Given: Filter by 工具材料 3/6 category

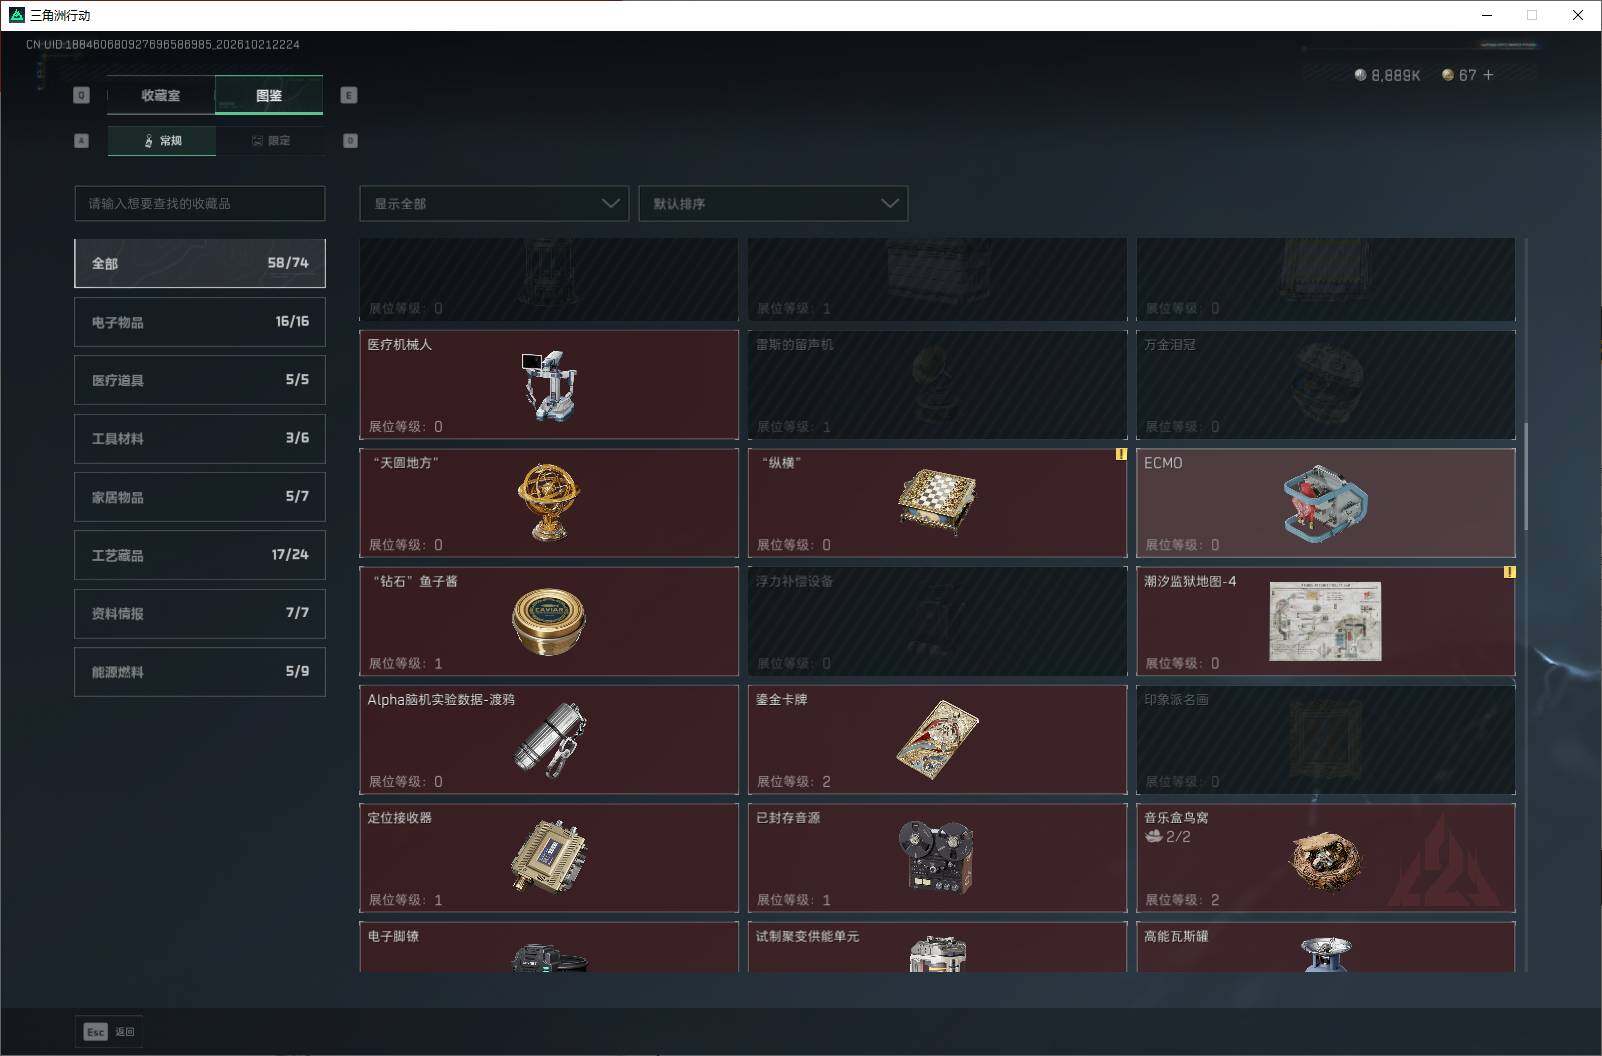Looking at the screenshot, I should click(200, 438).
